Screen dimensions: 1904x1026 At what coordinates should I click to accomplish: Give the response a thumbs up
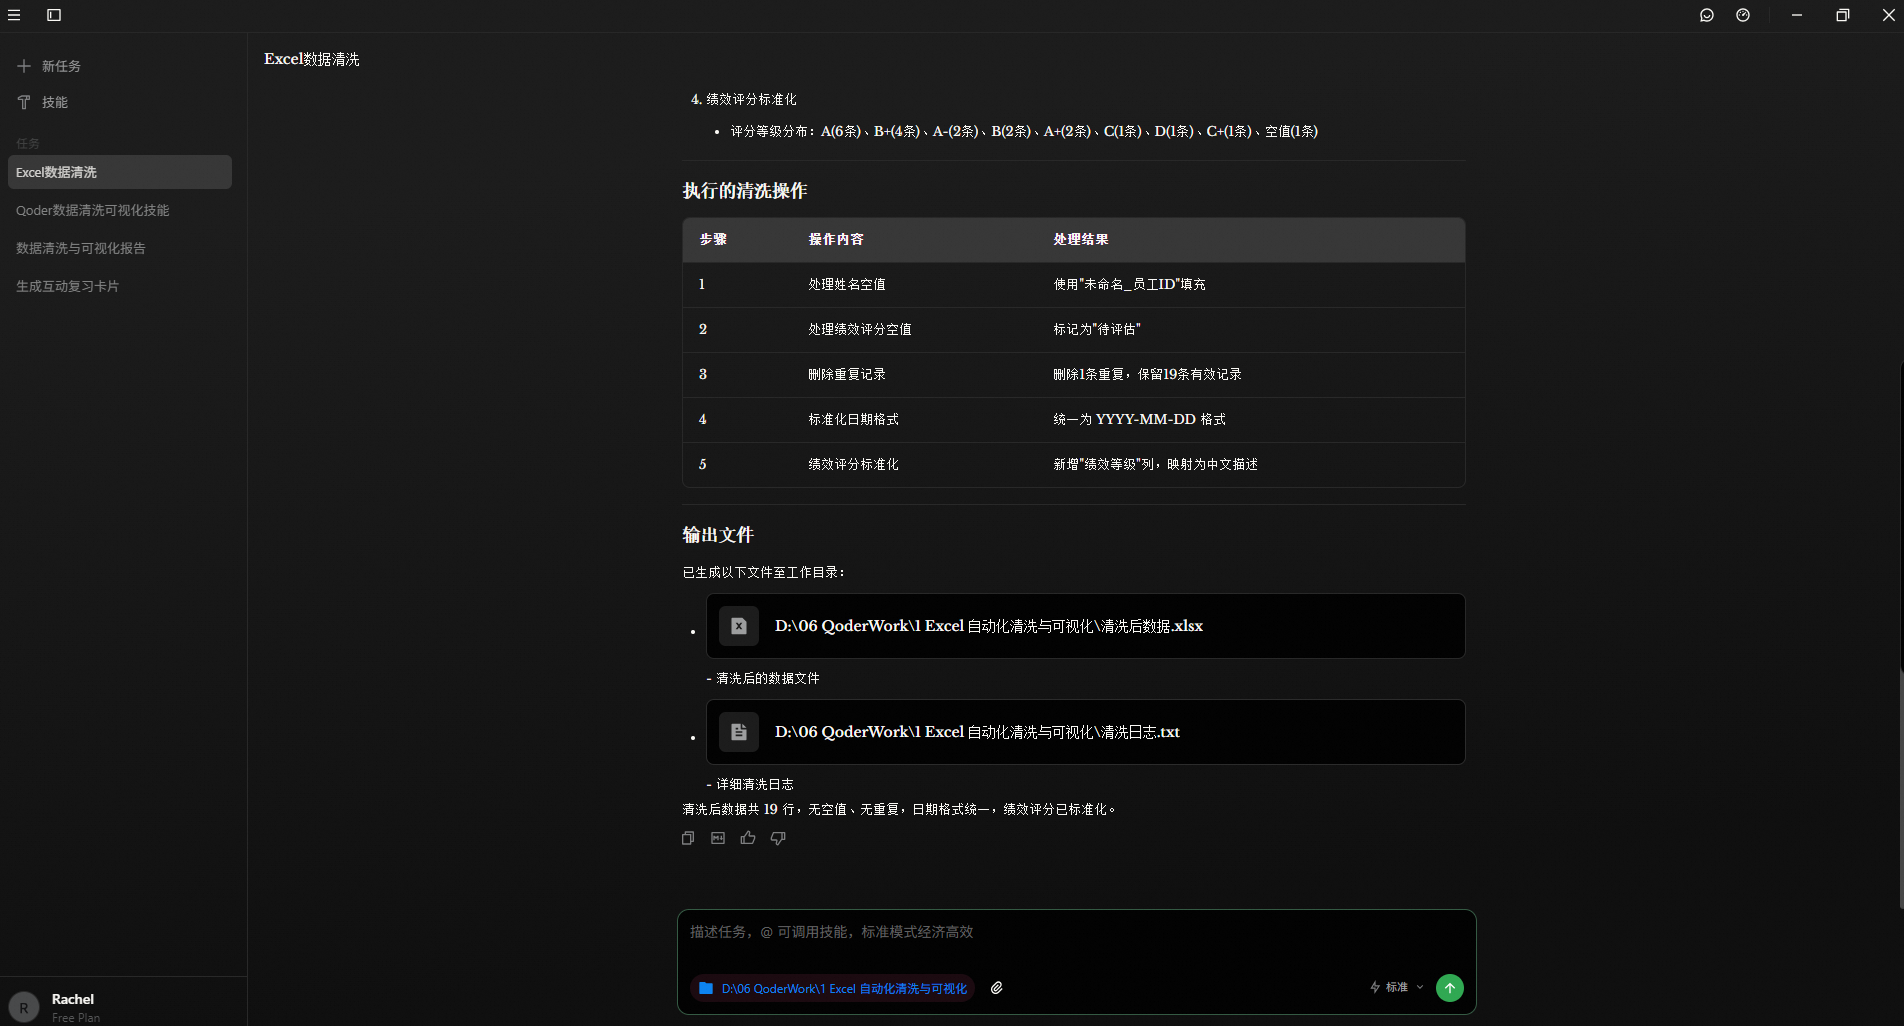pos(748,838)
